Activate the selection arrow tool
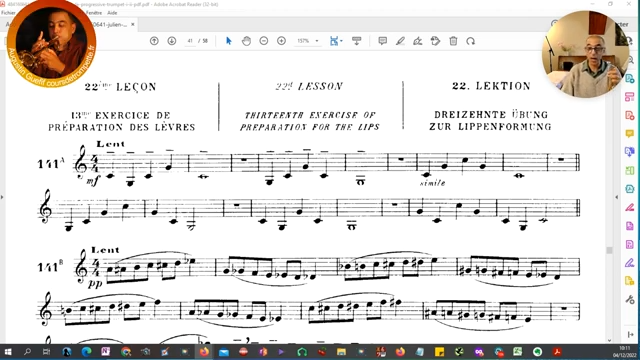This screenshot has height=360, width=640. pyautogui.click(x=229, y=41)
